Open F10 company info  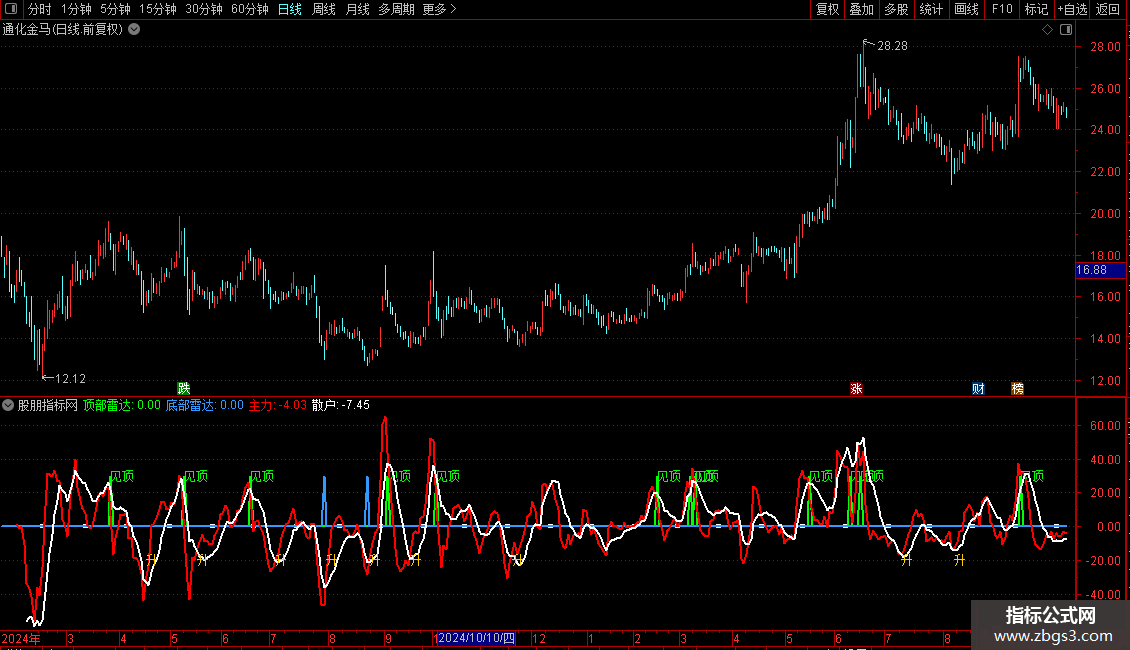pos(1002,9)
